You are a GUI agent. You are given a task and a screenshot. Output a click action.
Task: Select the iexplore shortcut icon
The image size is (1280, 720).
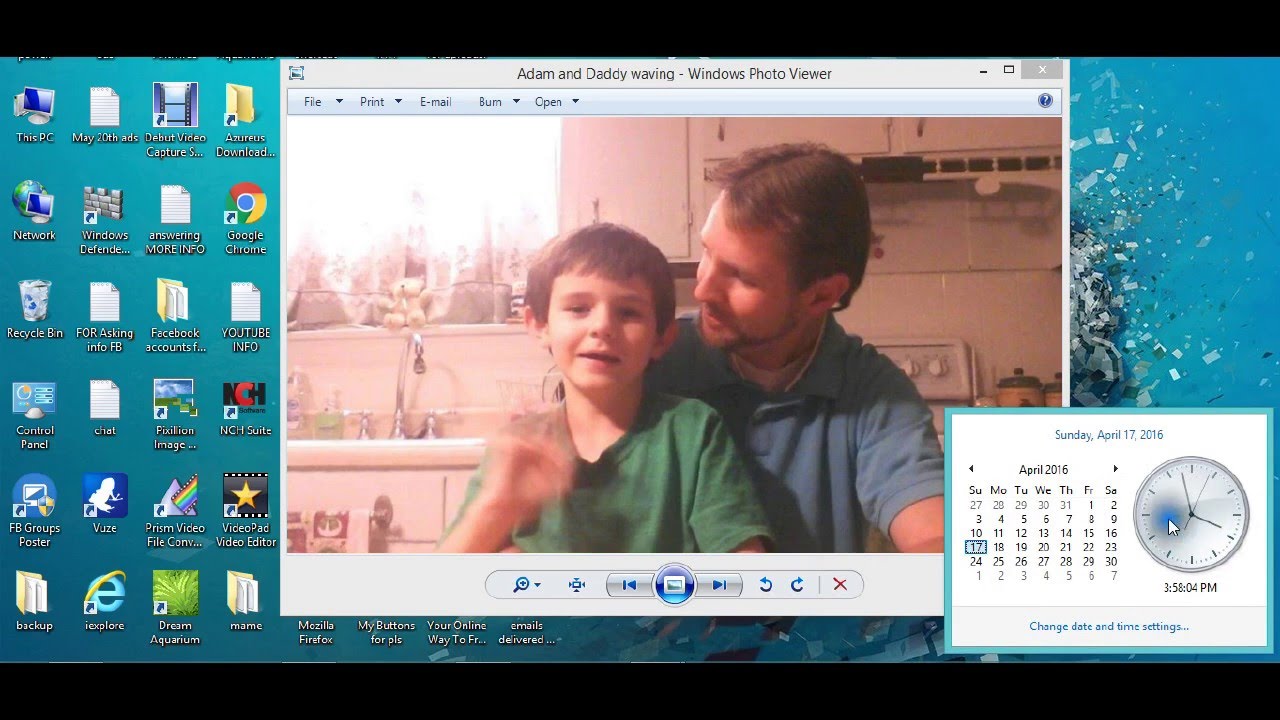(105, 602)
